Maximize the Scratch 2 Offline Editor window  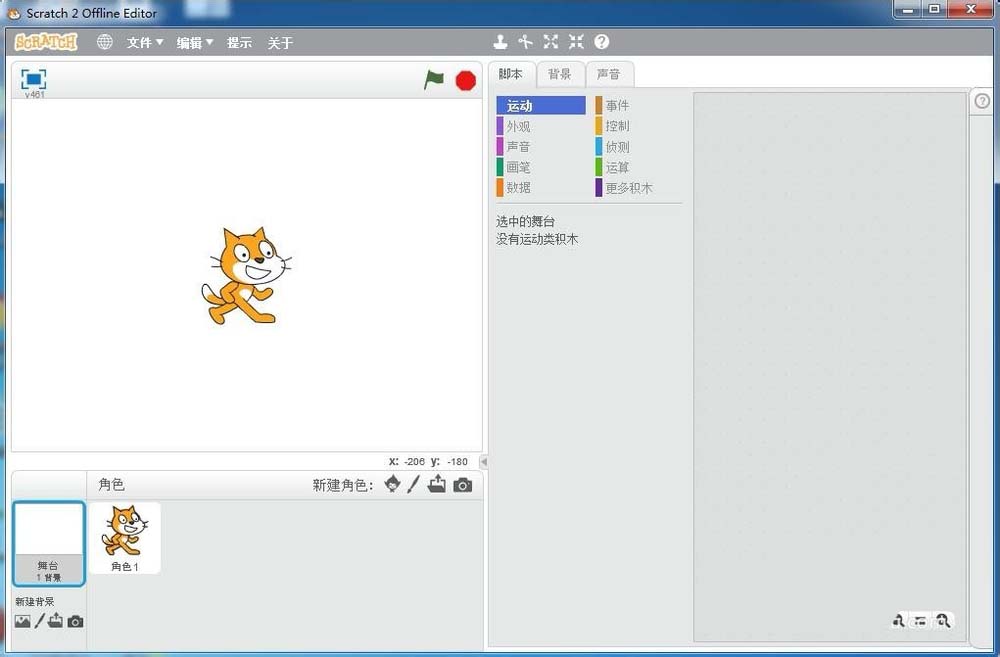(934, 10)
